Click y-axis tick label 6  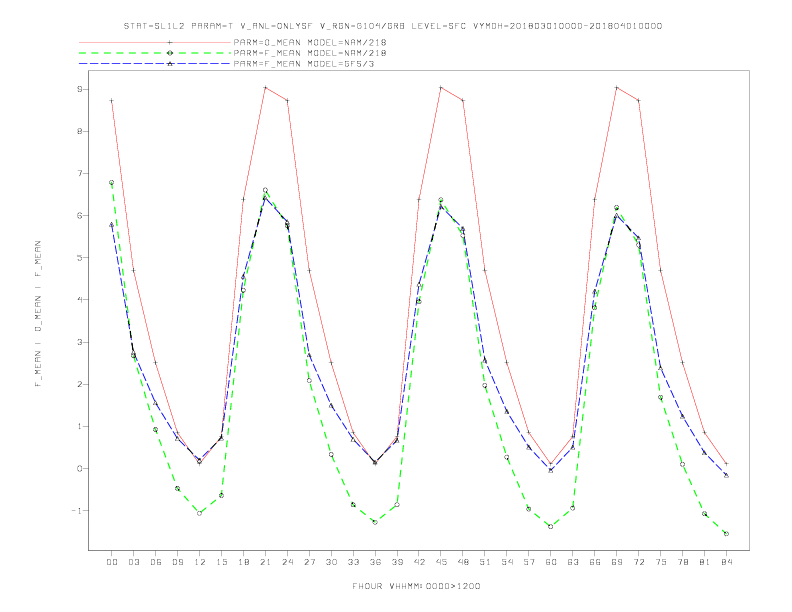[x=79, y=216]
